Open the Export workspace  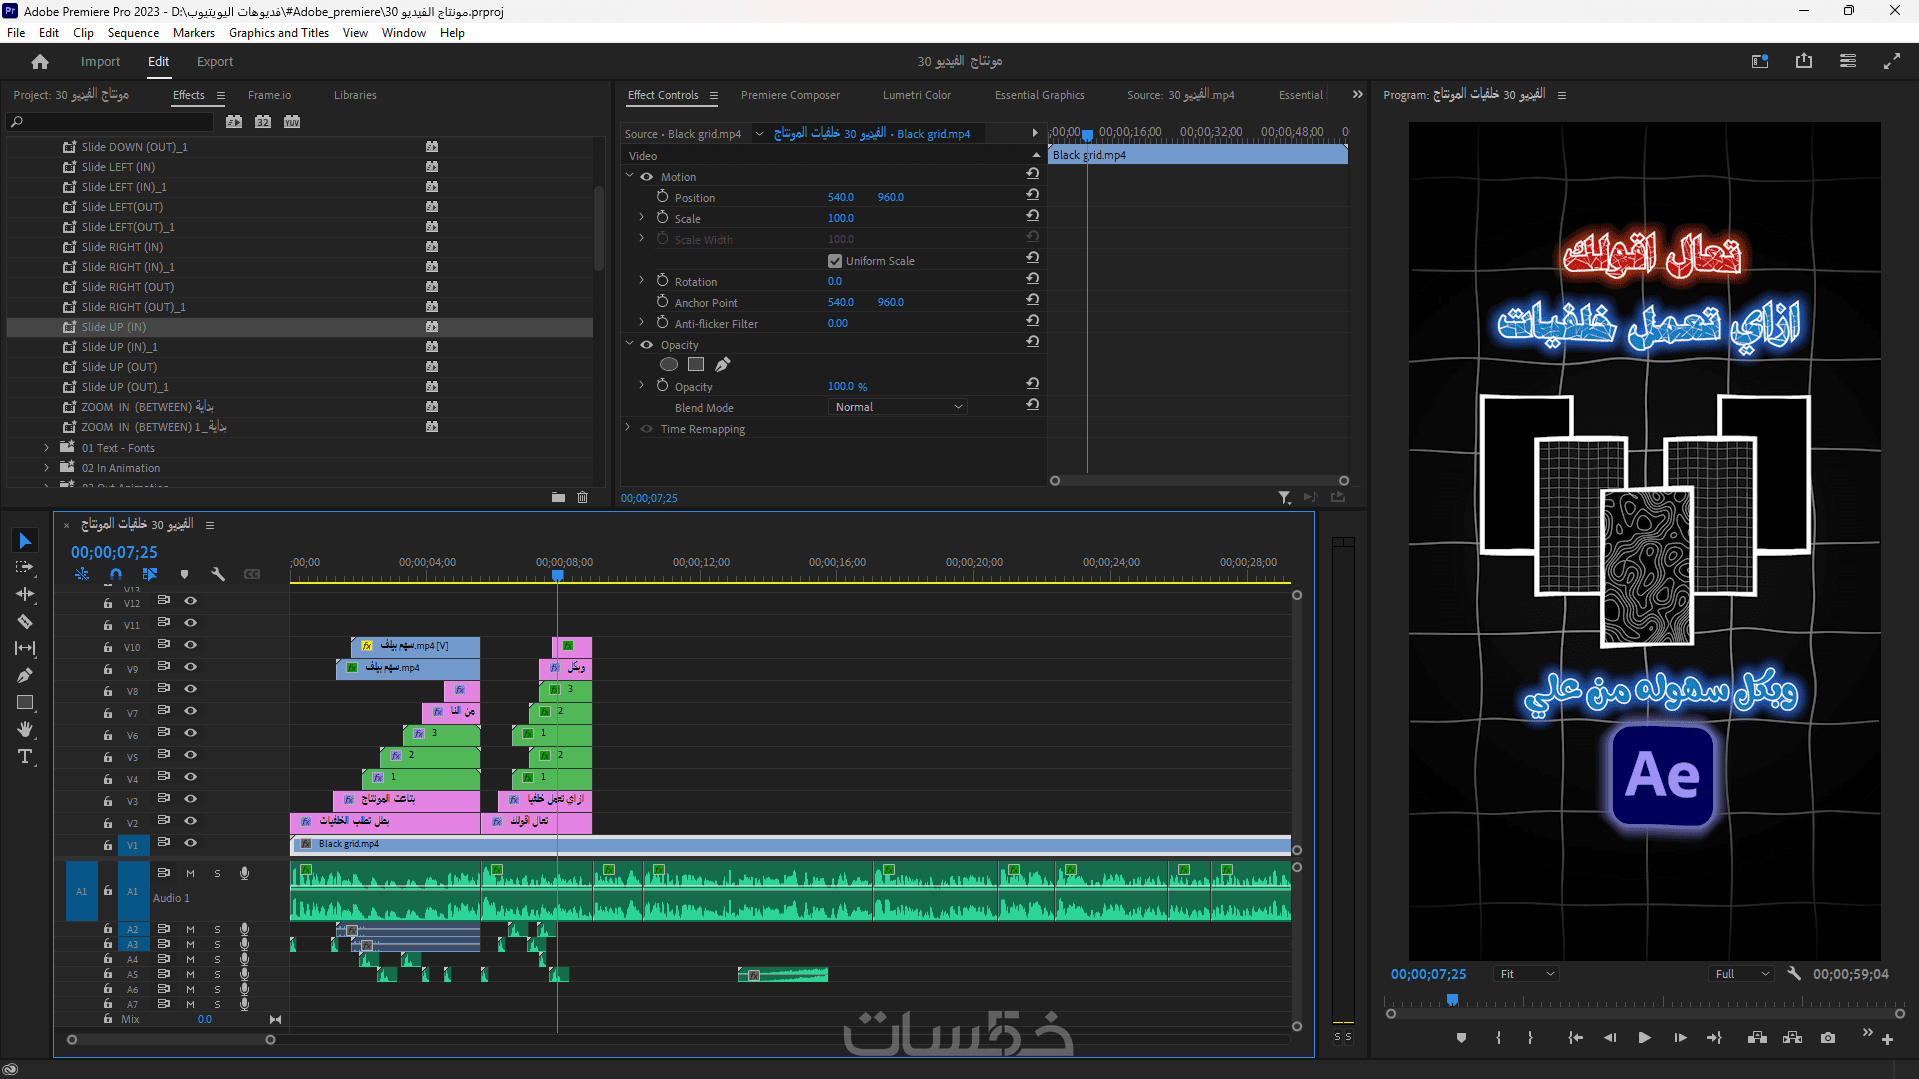point(215,62)
